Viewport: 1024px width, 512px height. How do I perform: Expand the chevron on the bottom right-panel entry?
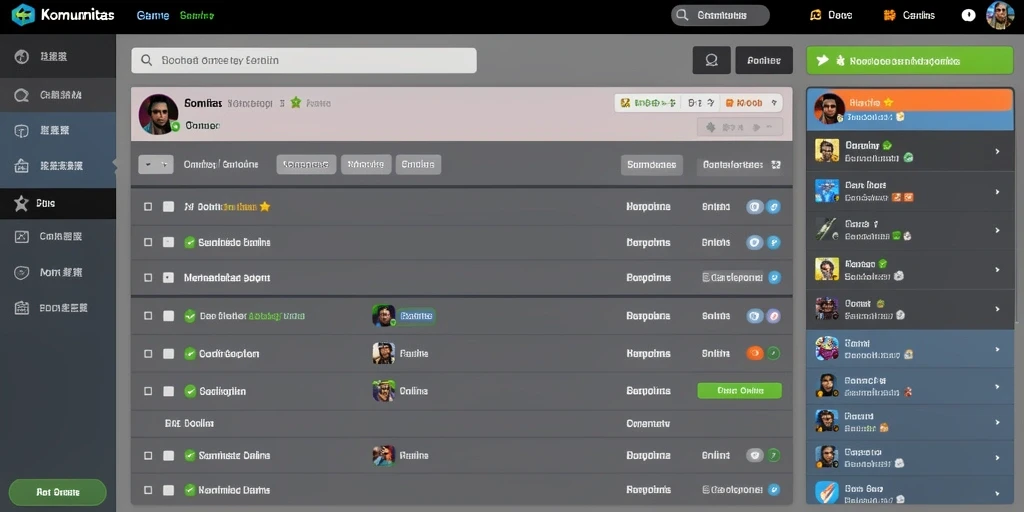coord(997,494)
